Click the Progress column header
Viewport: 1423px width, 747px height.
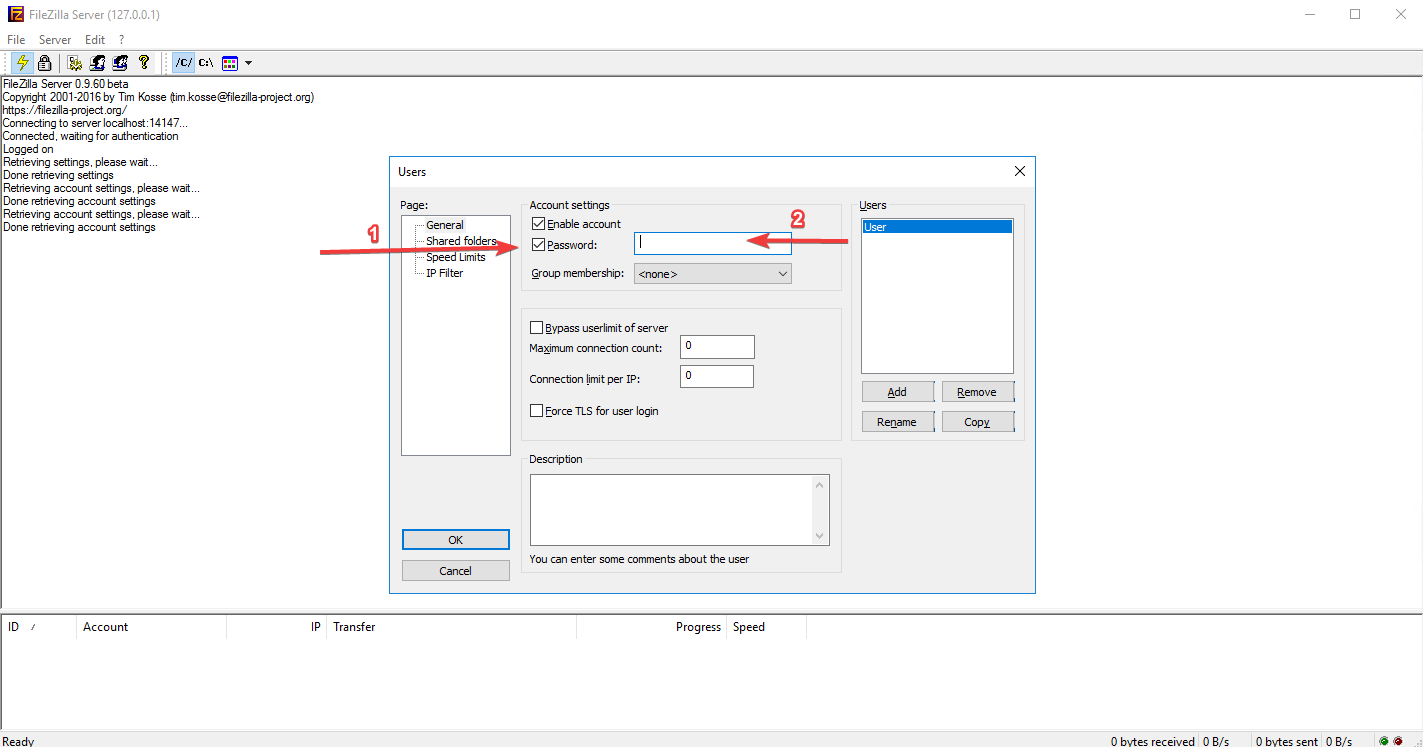(652, 627)
